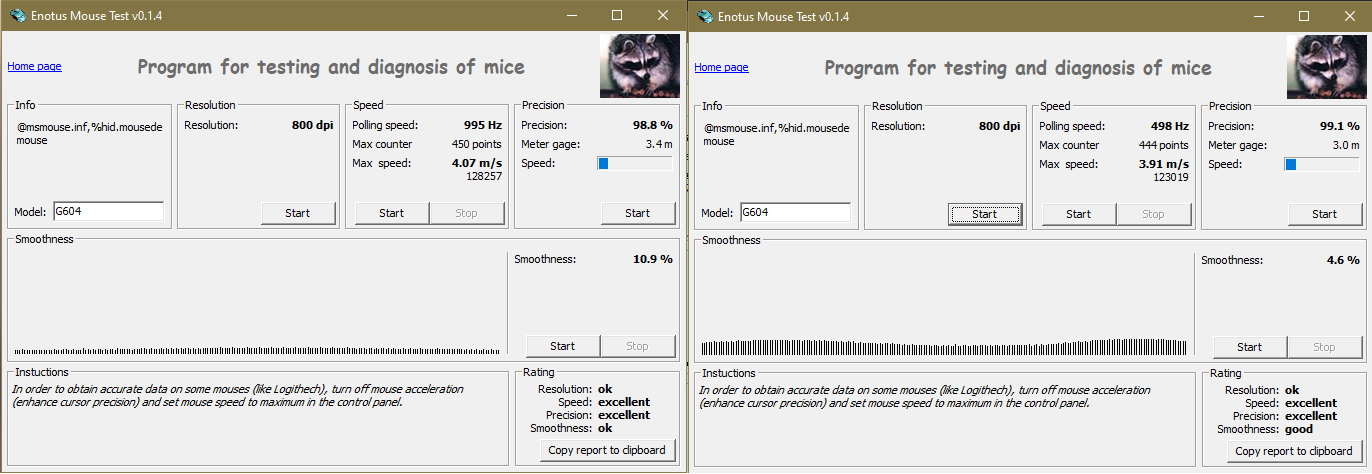Open Home page link in right window
Image resolution: width=1372 pixels, height=474 pixels.
(x=721, y=67)
